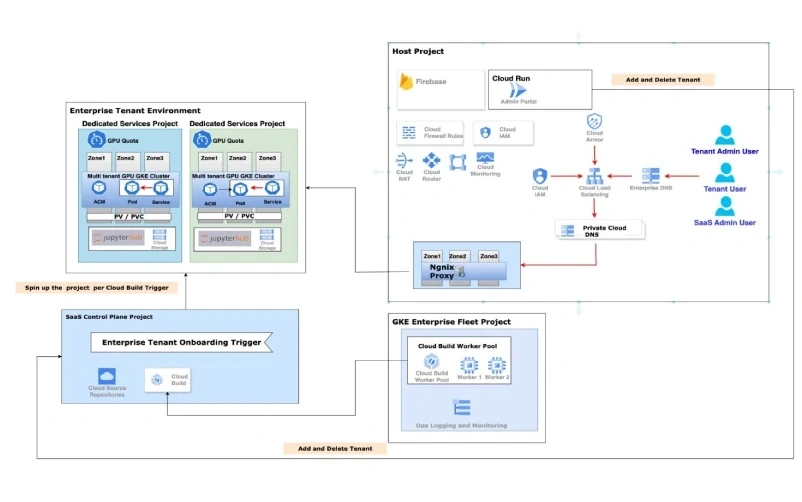Click the Cloud Armor shield icon
This screenshot has width=802, height=502.
[x=594, y=123]
